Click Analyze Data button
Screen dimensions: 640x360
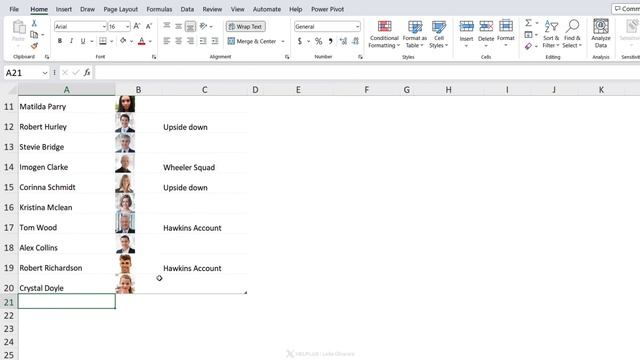coord(601,34)
